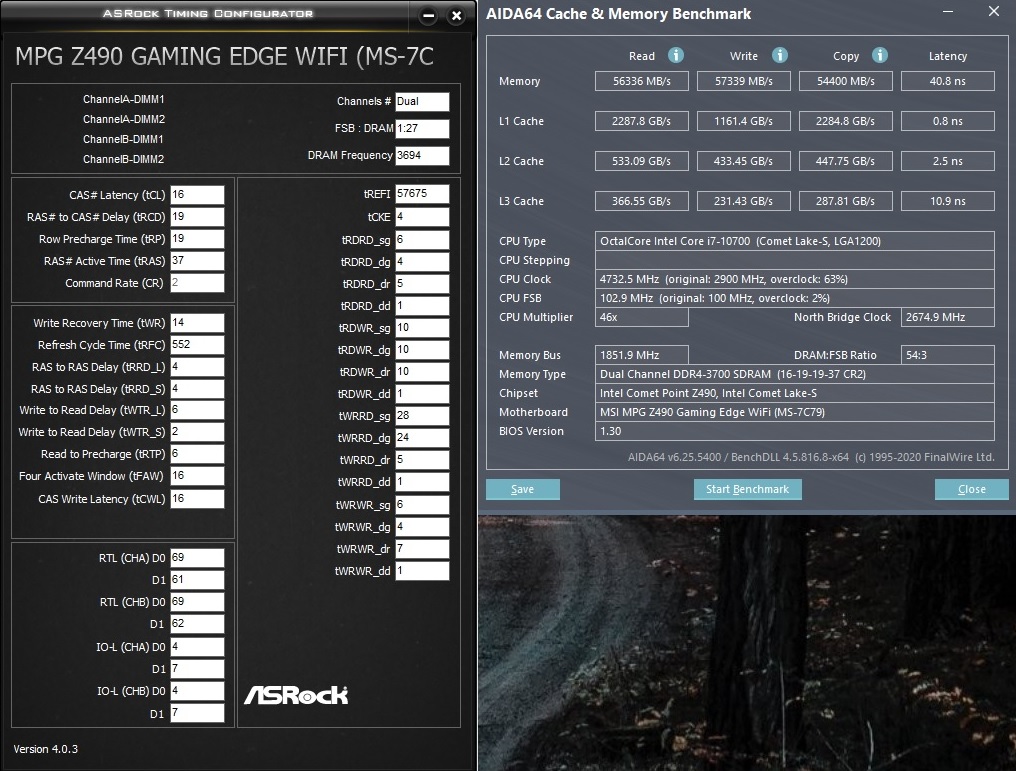Click the Memory Copy result 54400 MB/s

(846, 81)
